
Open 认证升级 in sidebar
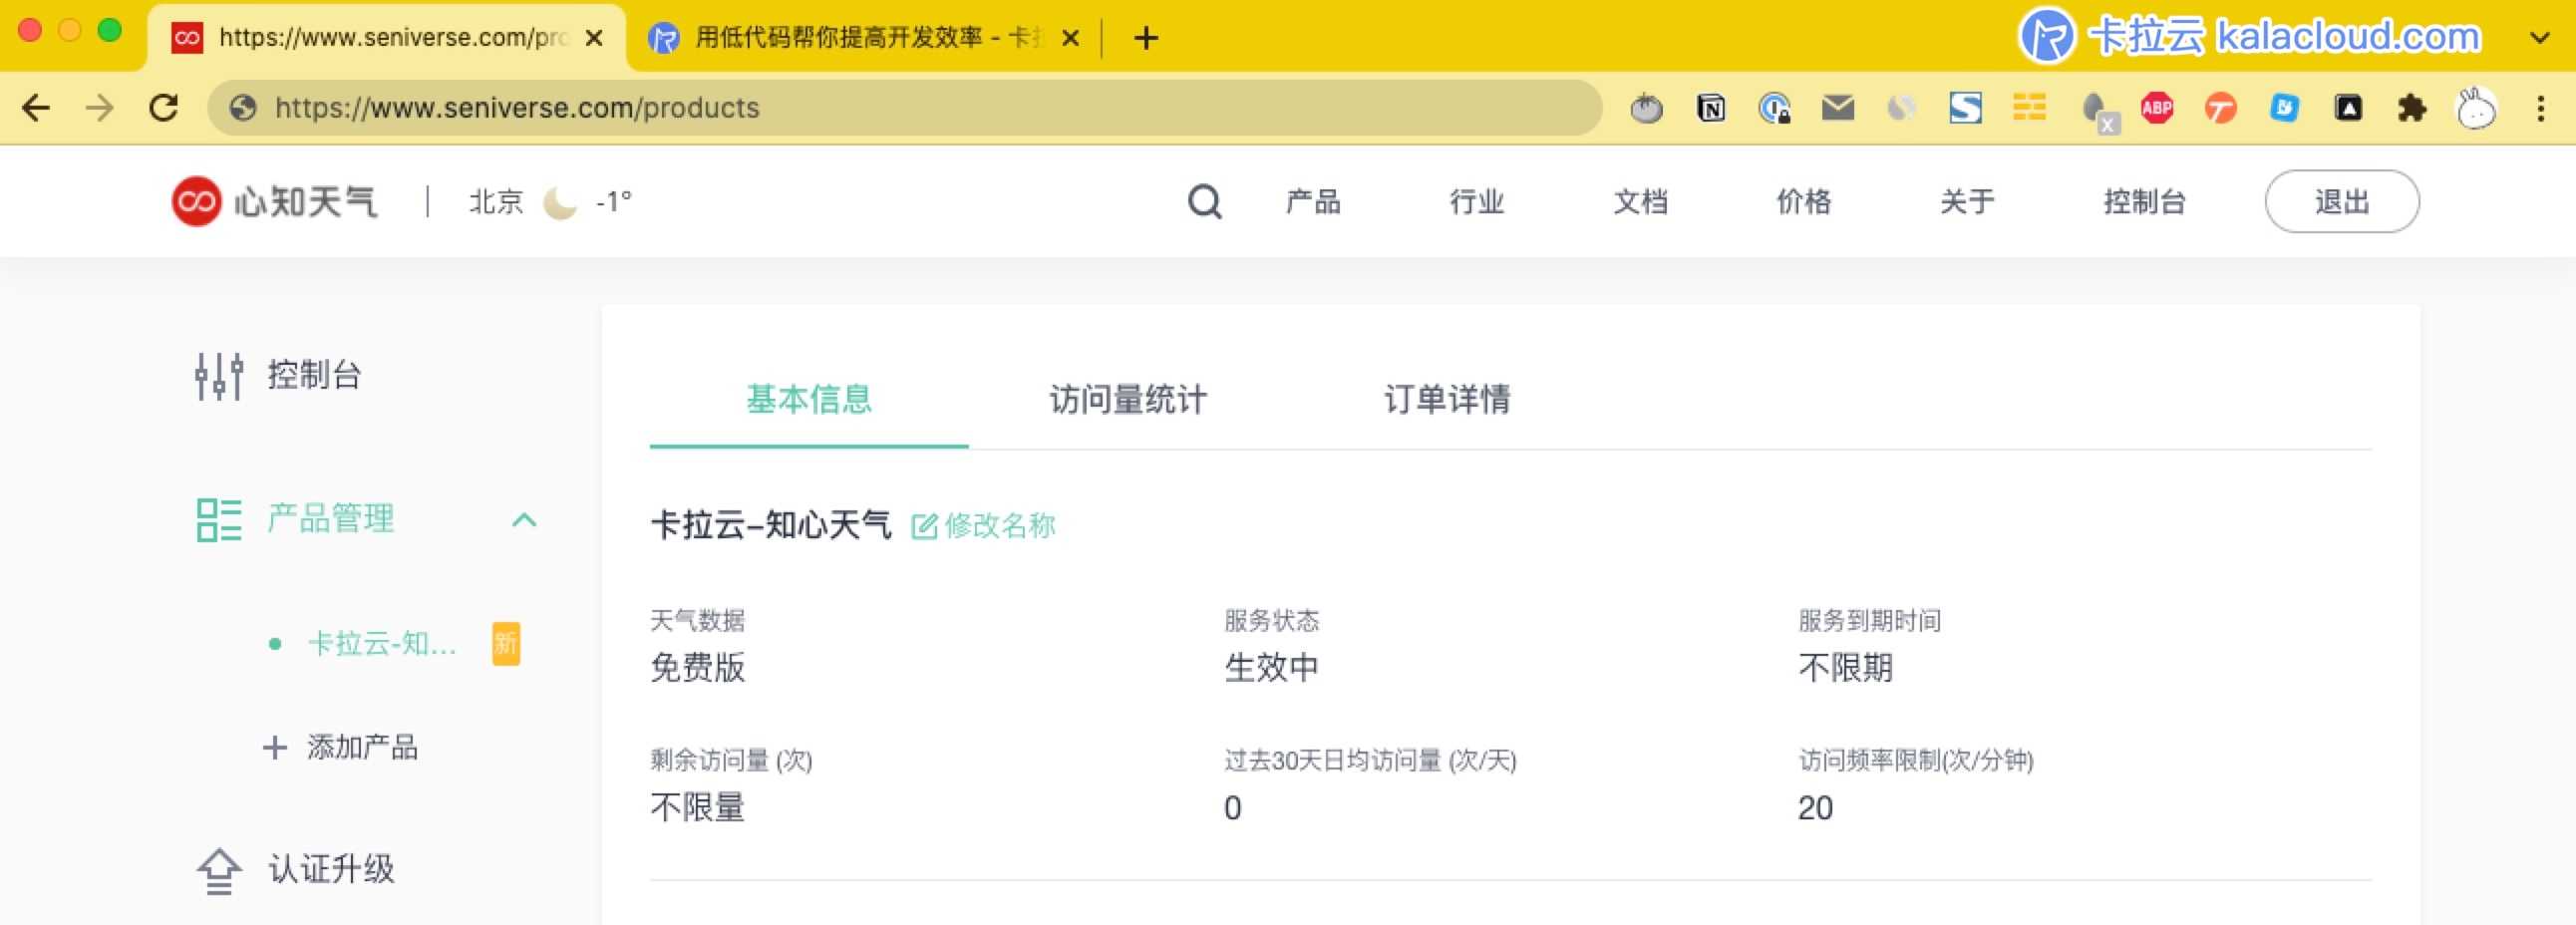click(x=331, y=870)
